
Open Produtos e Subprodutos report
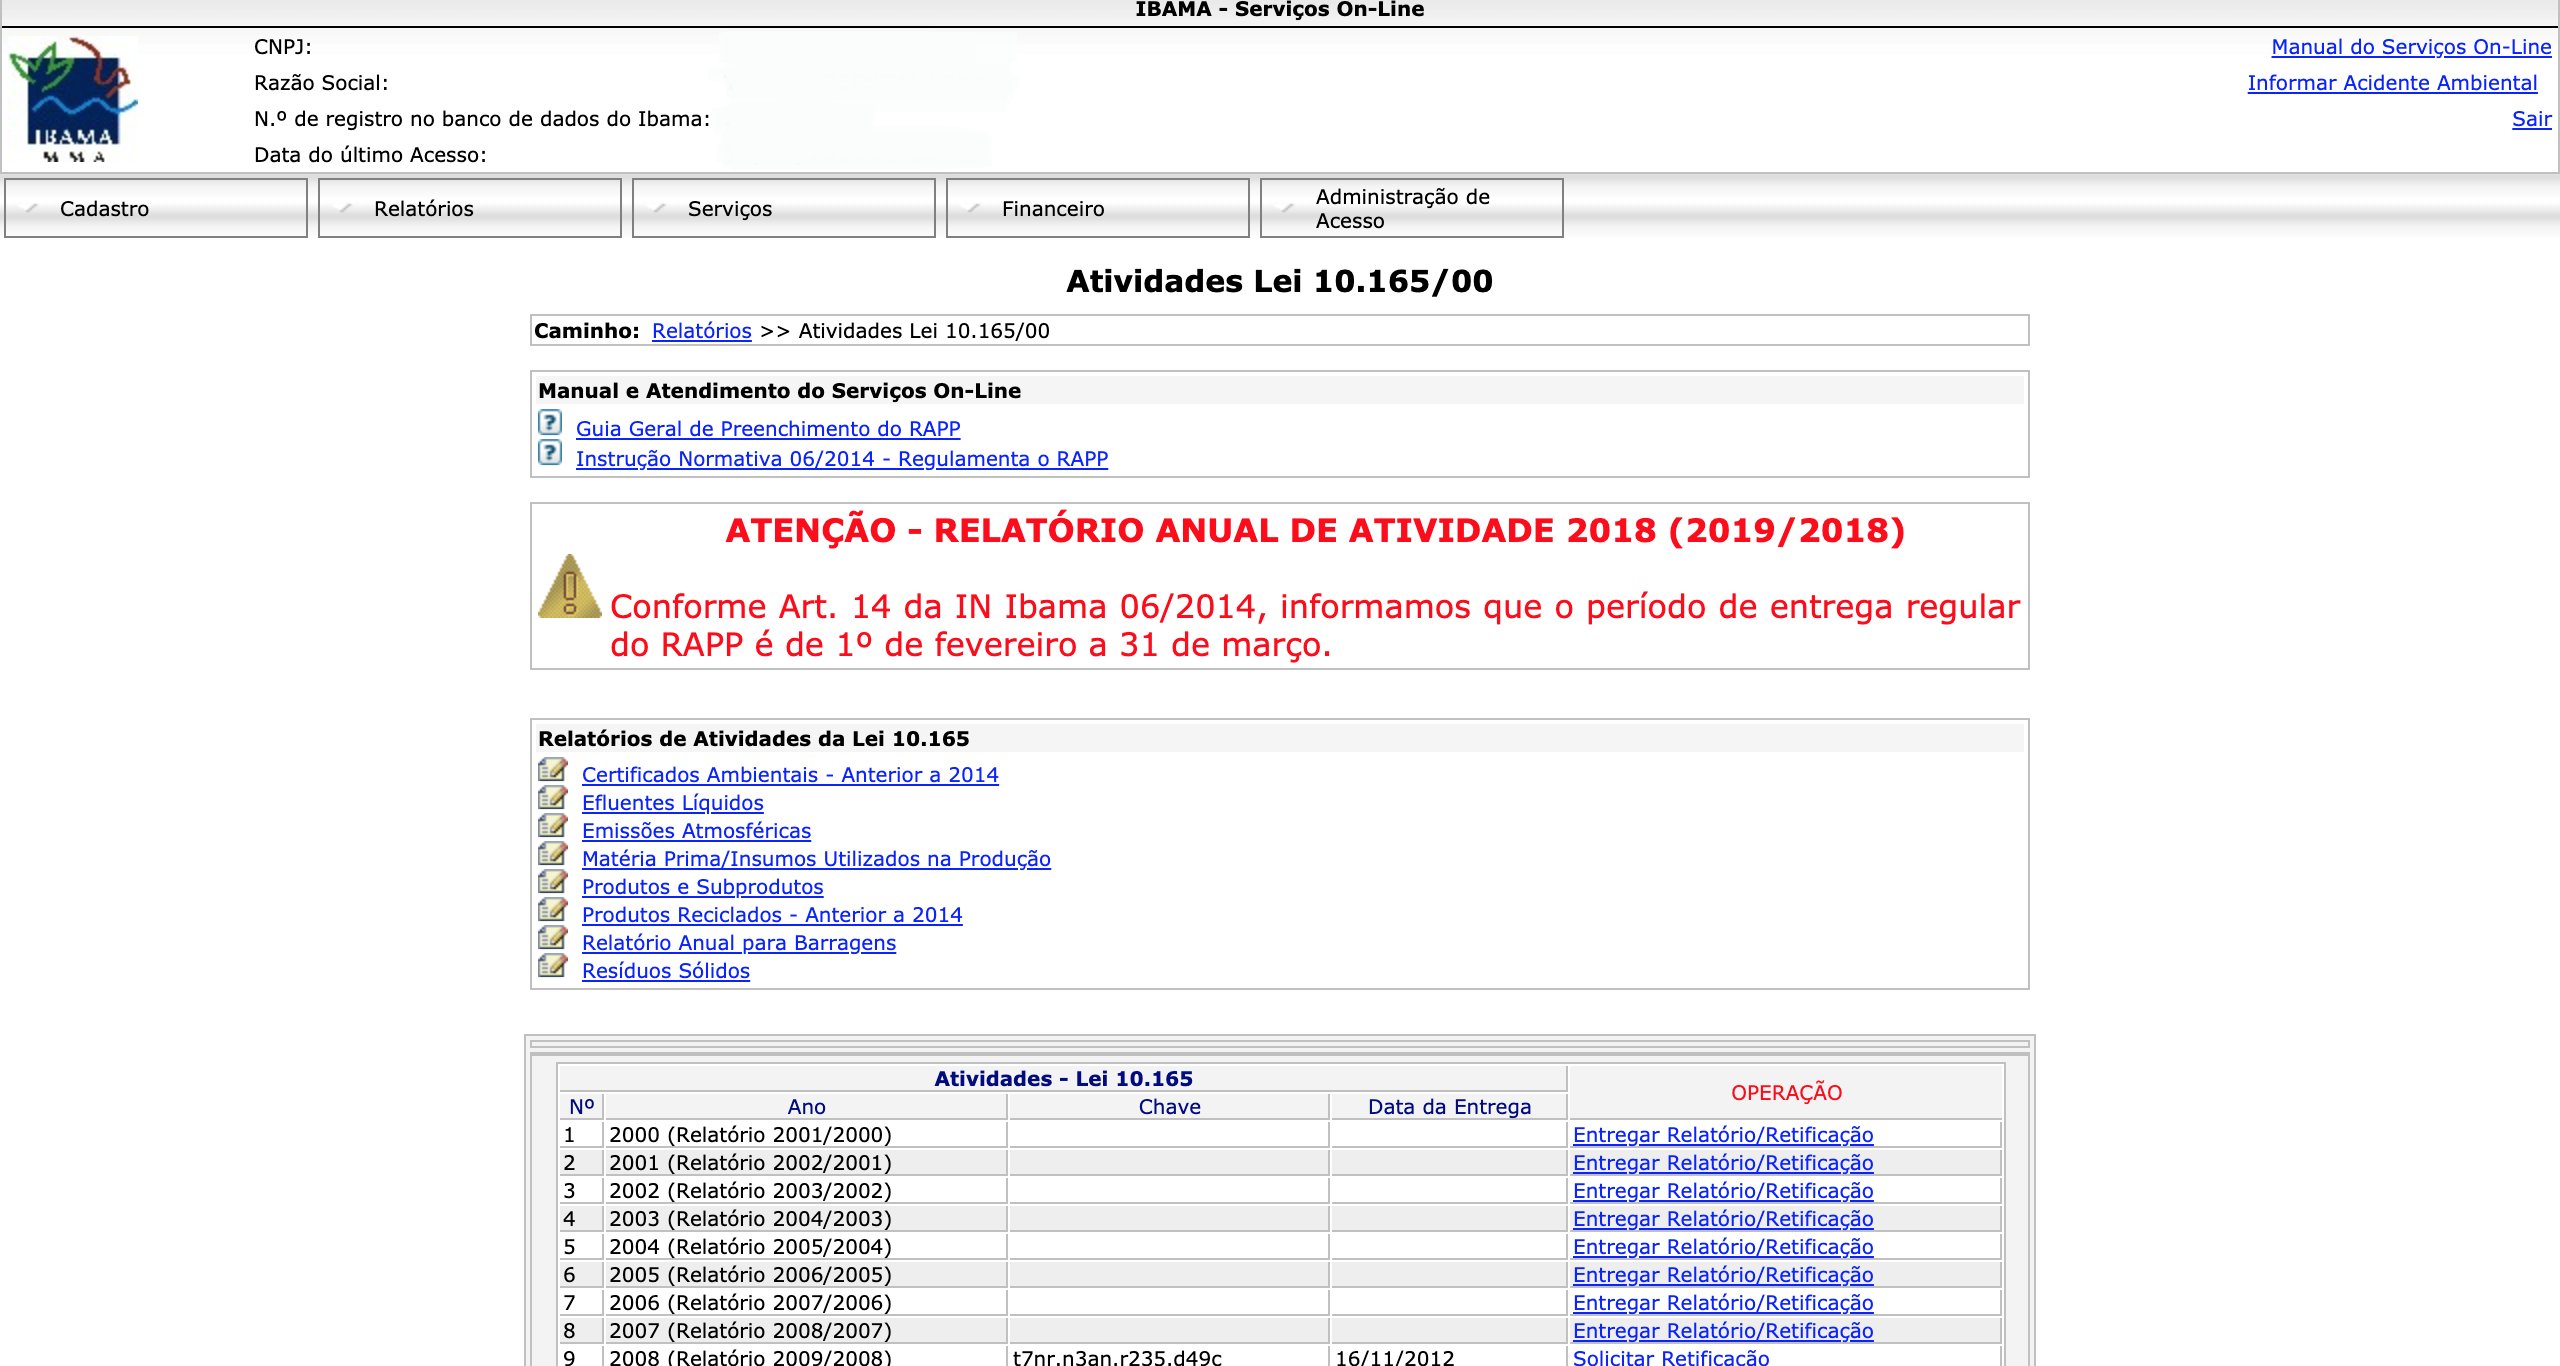tap(703, 887)
